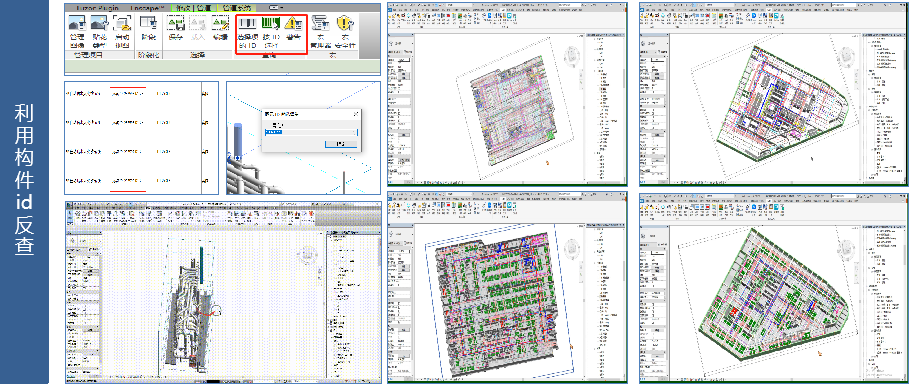Close the Select Elements by ID dialog
The height and width of the screenshot is (385, 909).
point(356,114)
